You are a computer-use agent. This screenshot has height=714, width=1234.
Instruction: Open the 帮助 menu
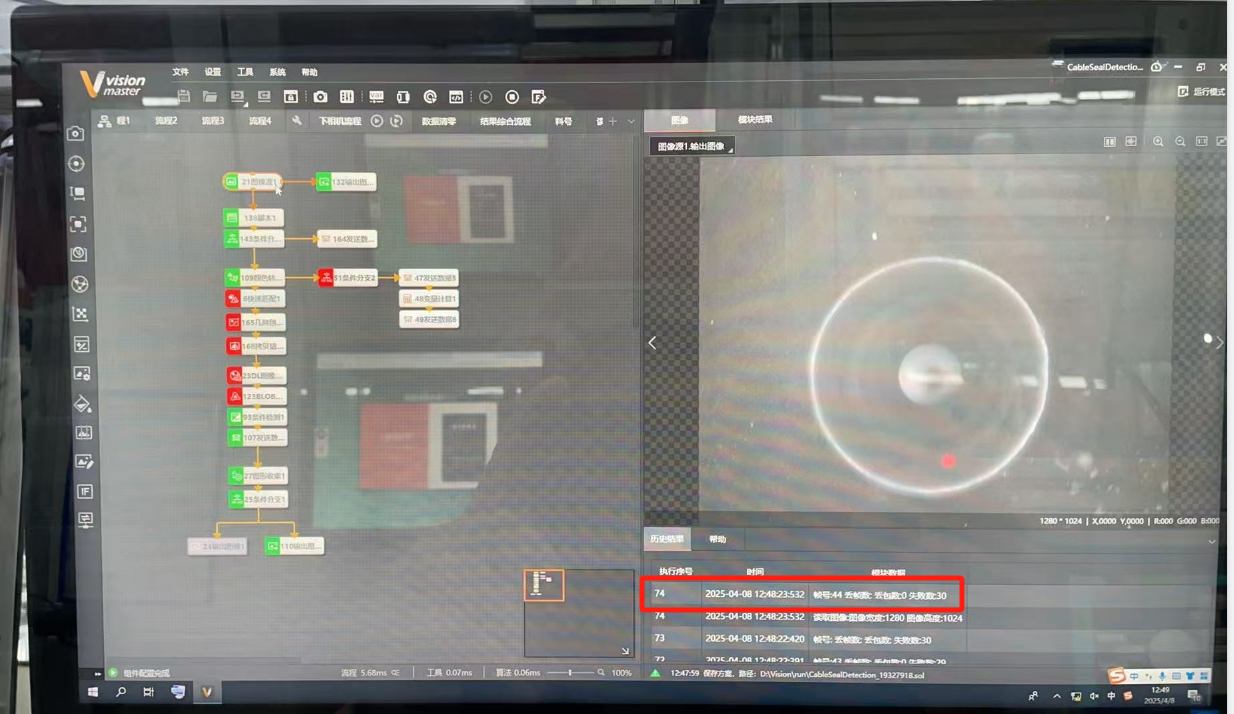tap(309, 72)
